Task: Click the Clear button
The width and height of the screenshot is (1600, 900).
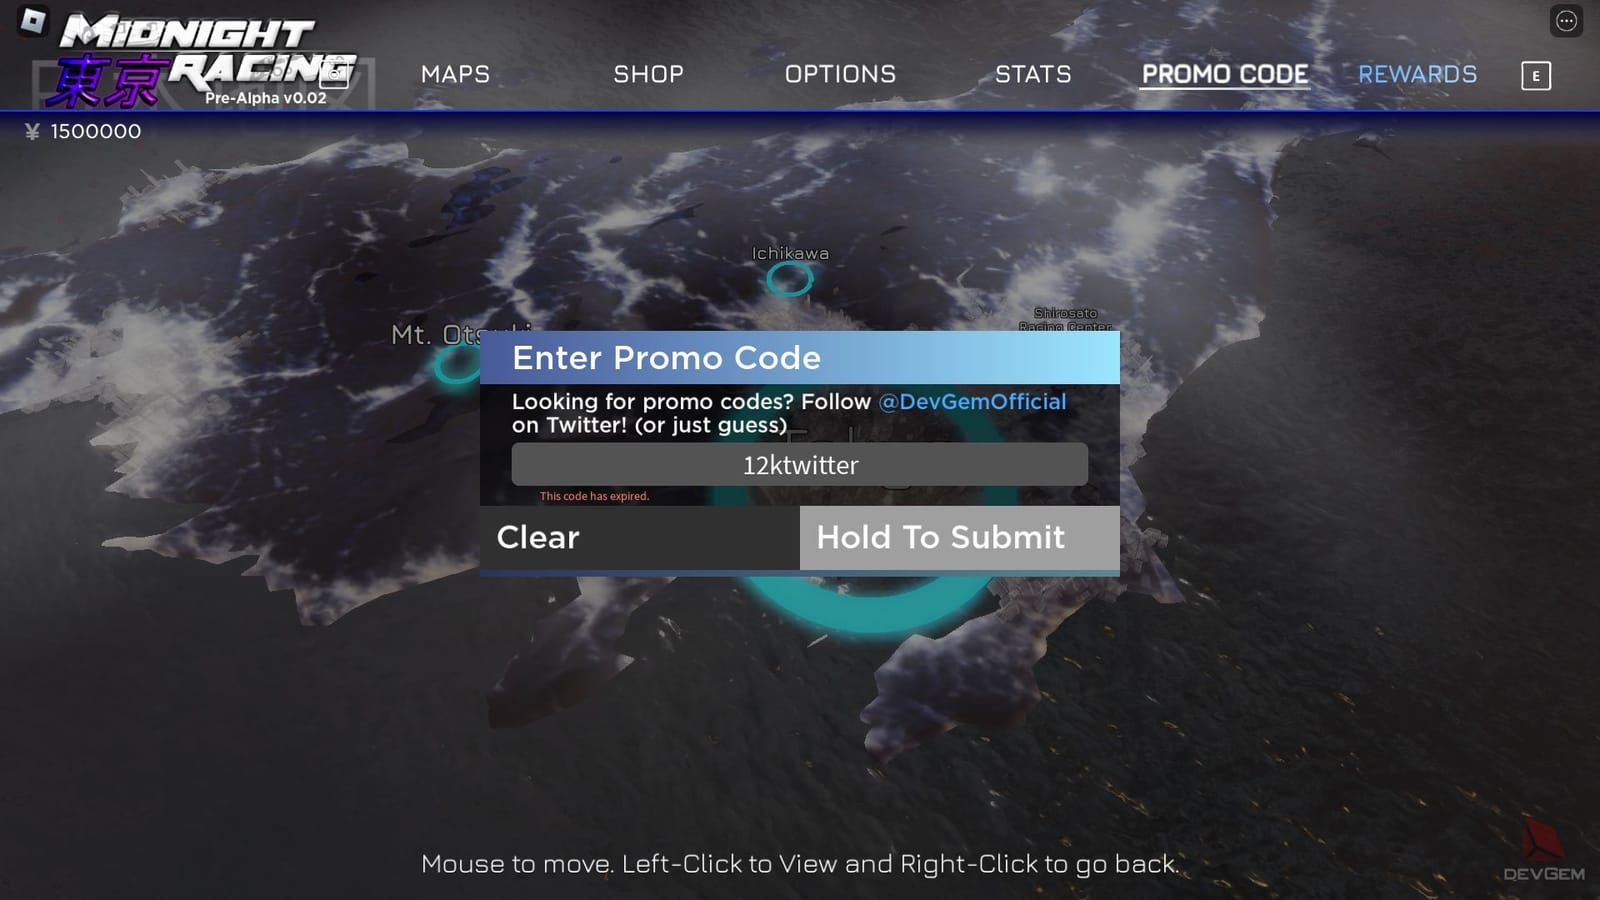Action: tap(640, 538)
